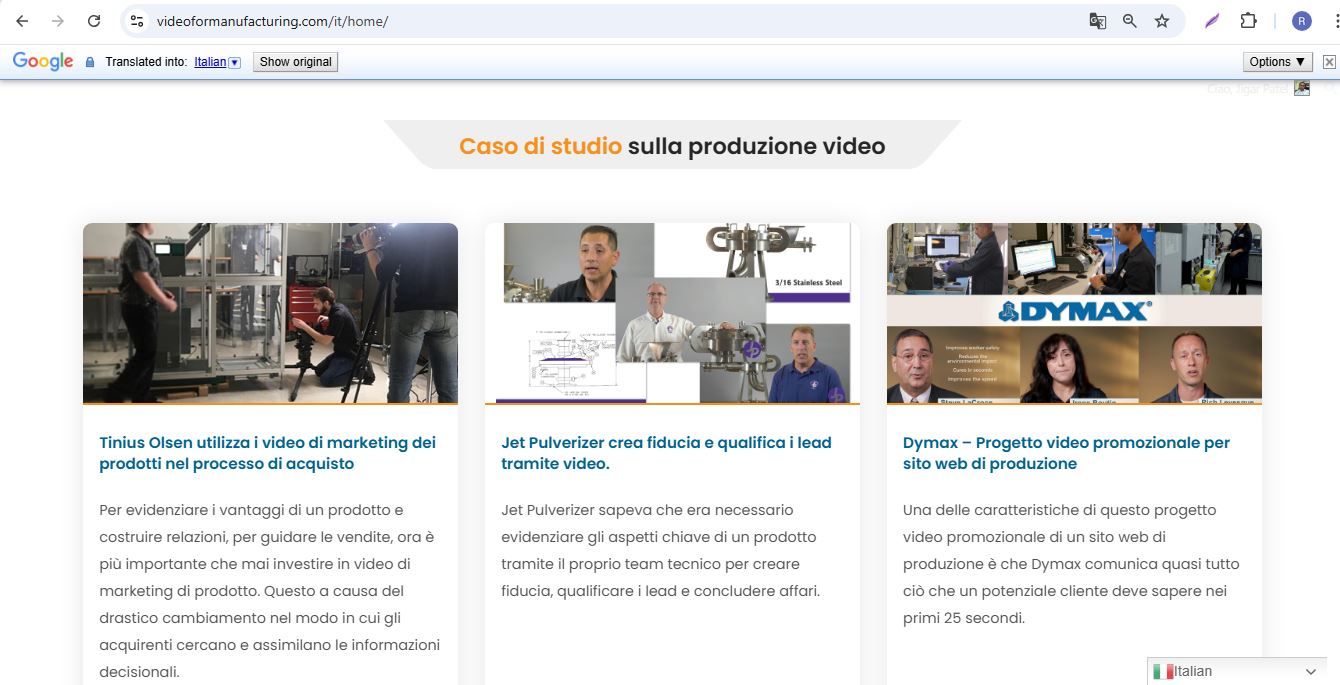The image size is (1340, 685).
Task: Go forward to the next page
Action: tap(58, 21)
